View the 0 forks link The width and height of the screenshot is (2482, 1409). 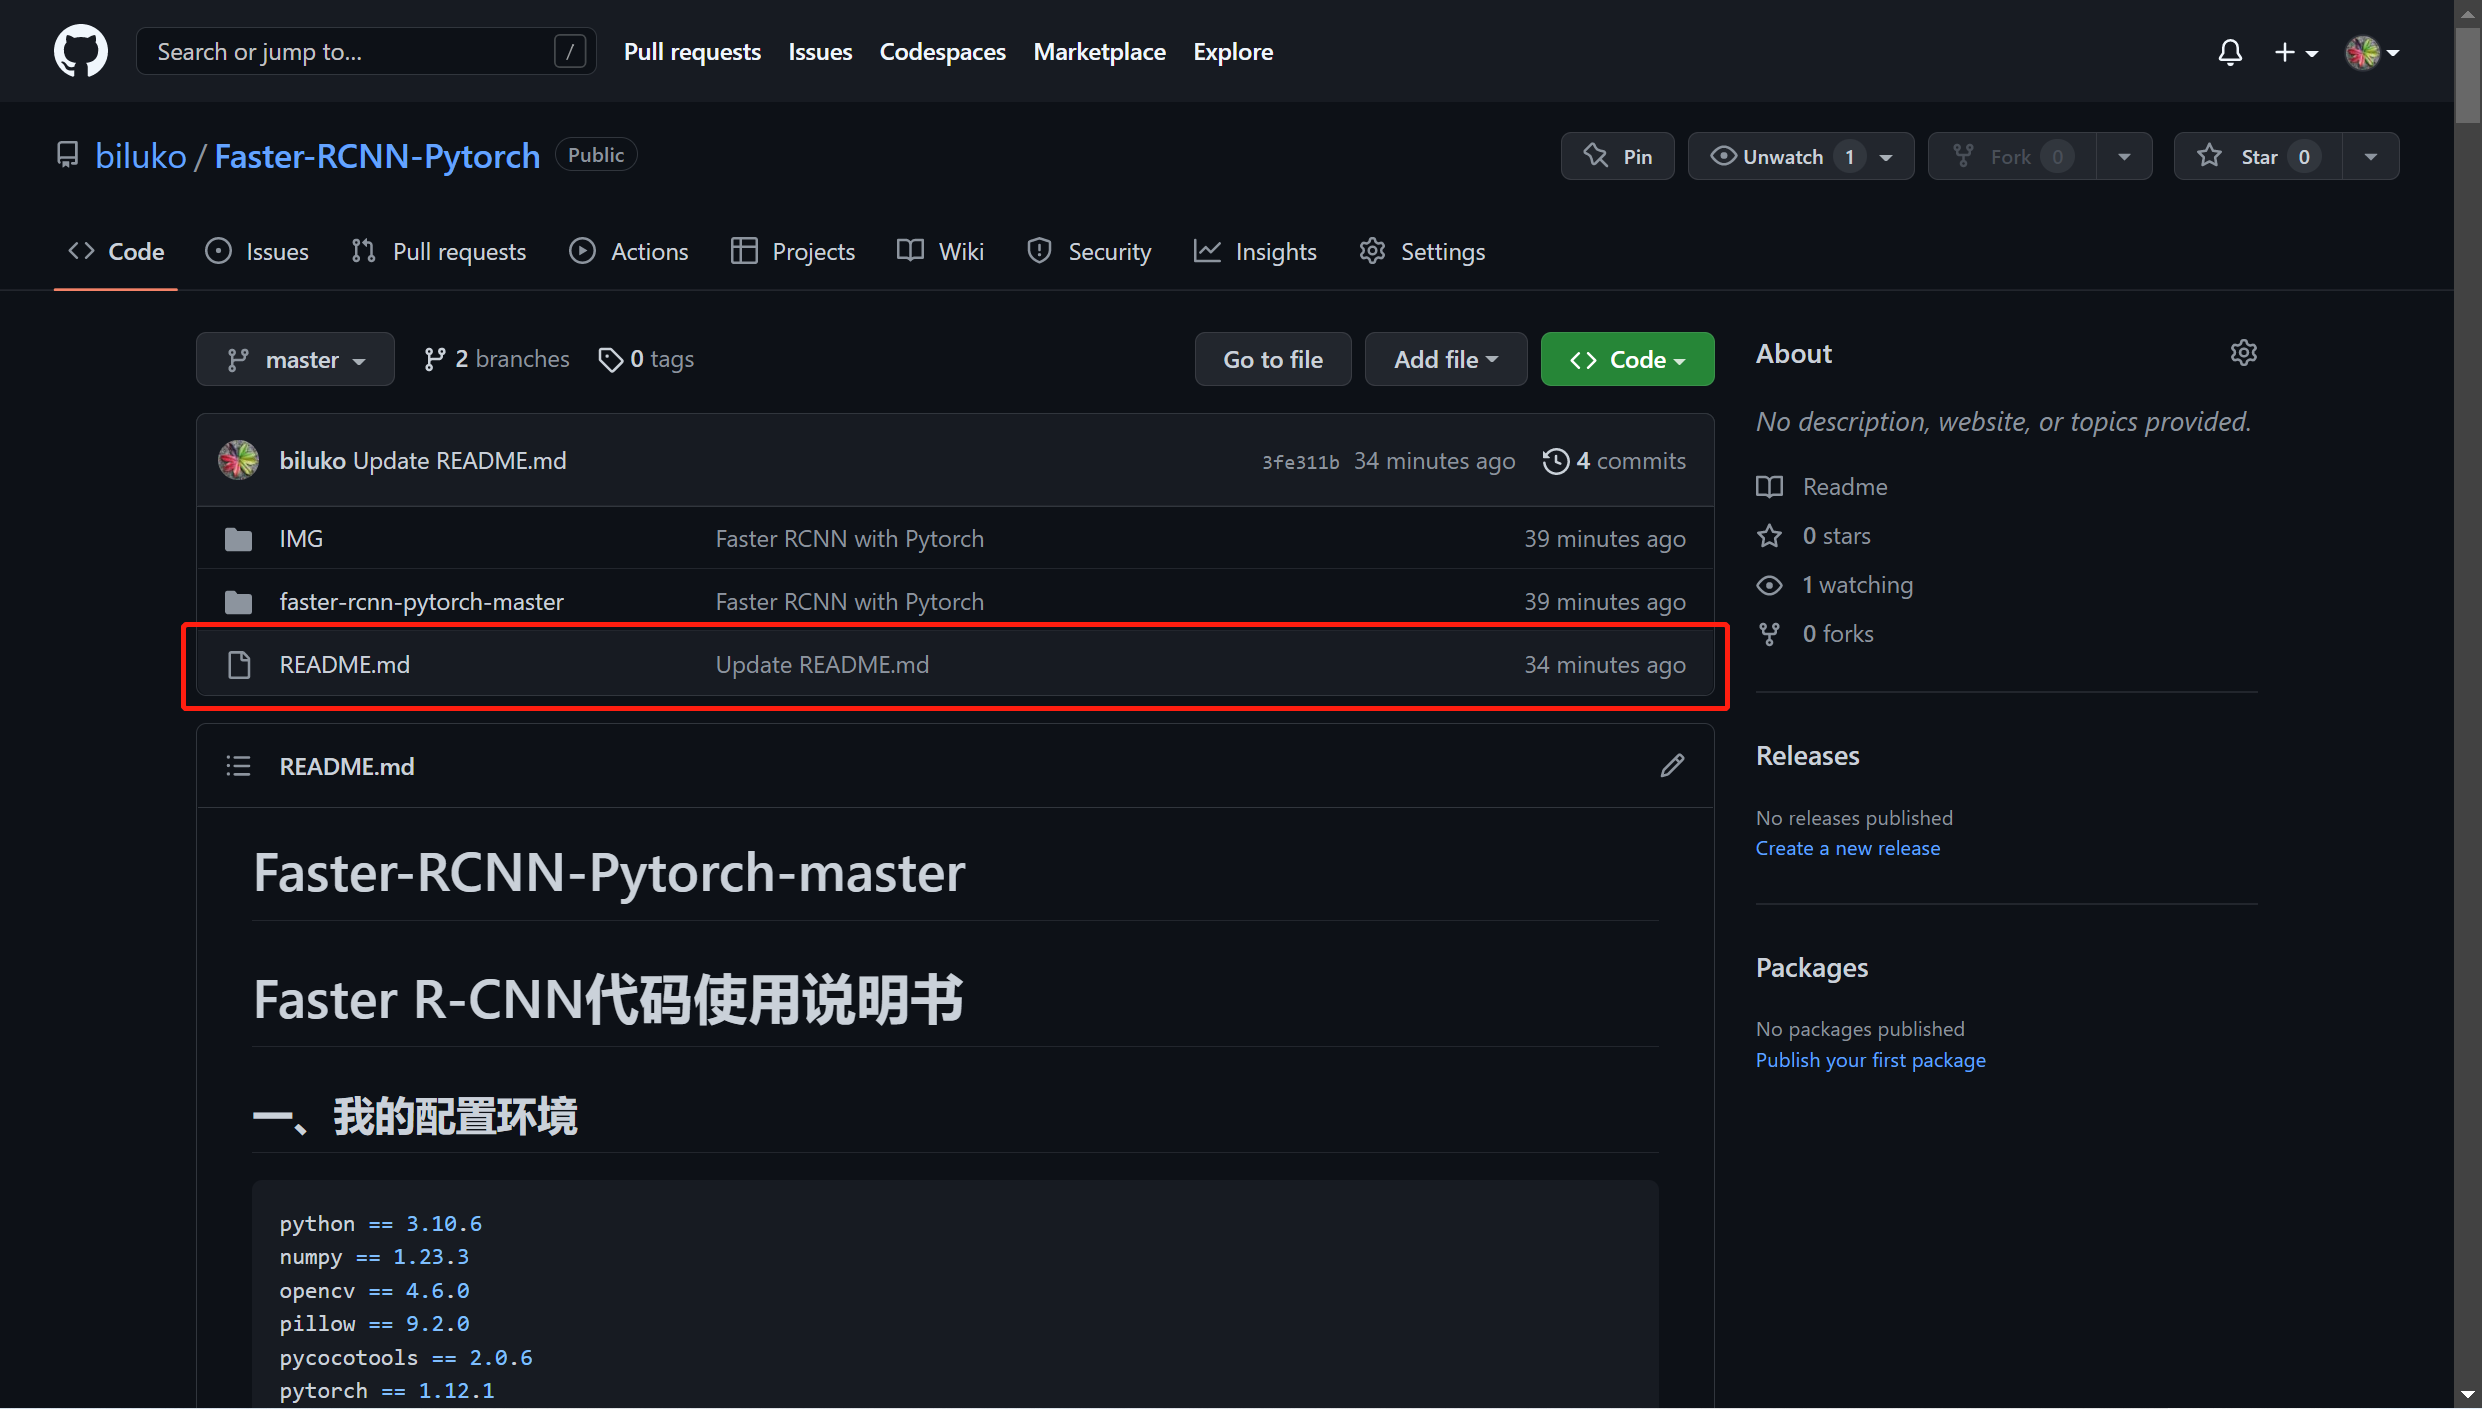point(1815,633)
